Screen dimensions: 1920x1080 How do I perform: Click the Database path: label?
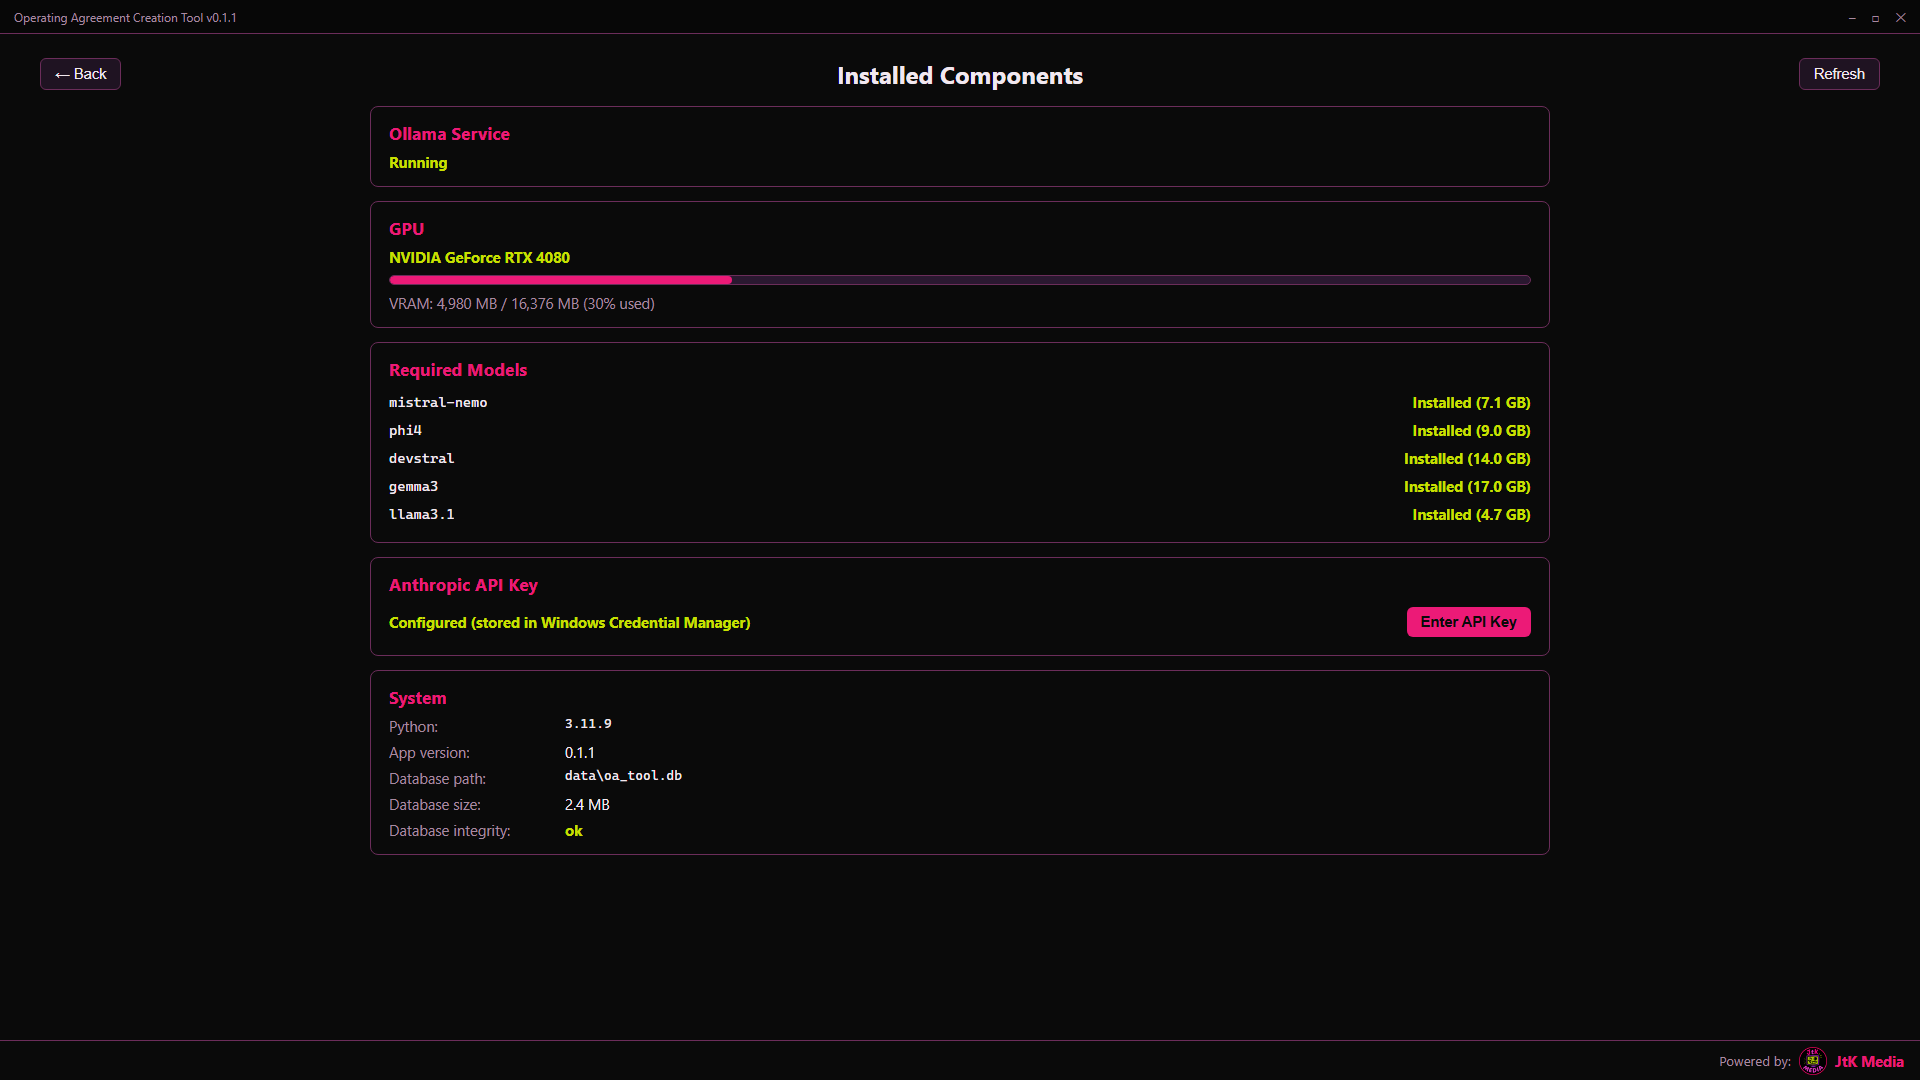[x=437, y=779]
